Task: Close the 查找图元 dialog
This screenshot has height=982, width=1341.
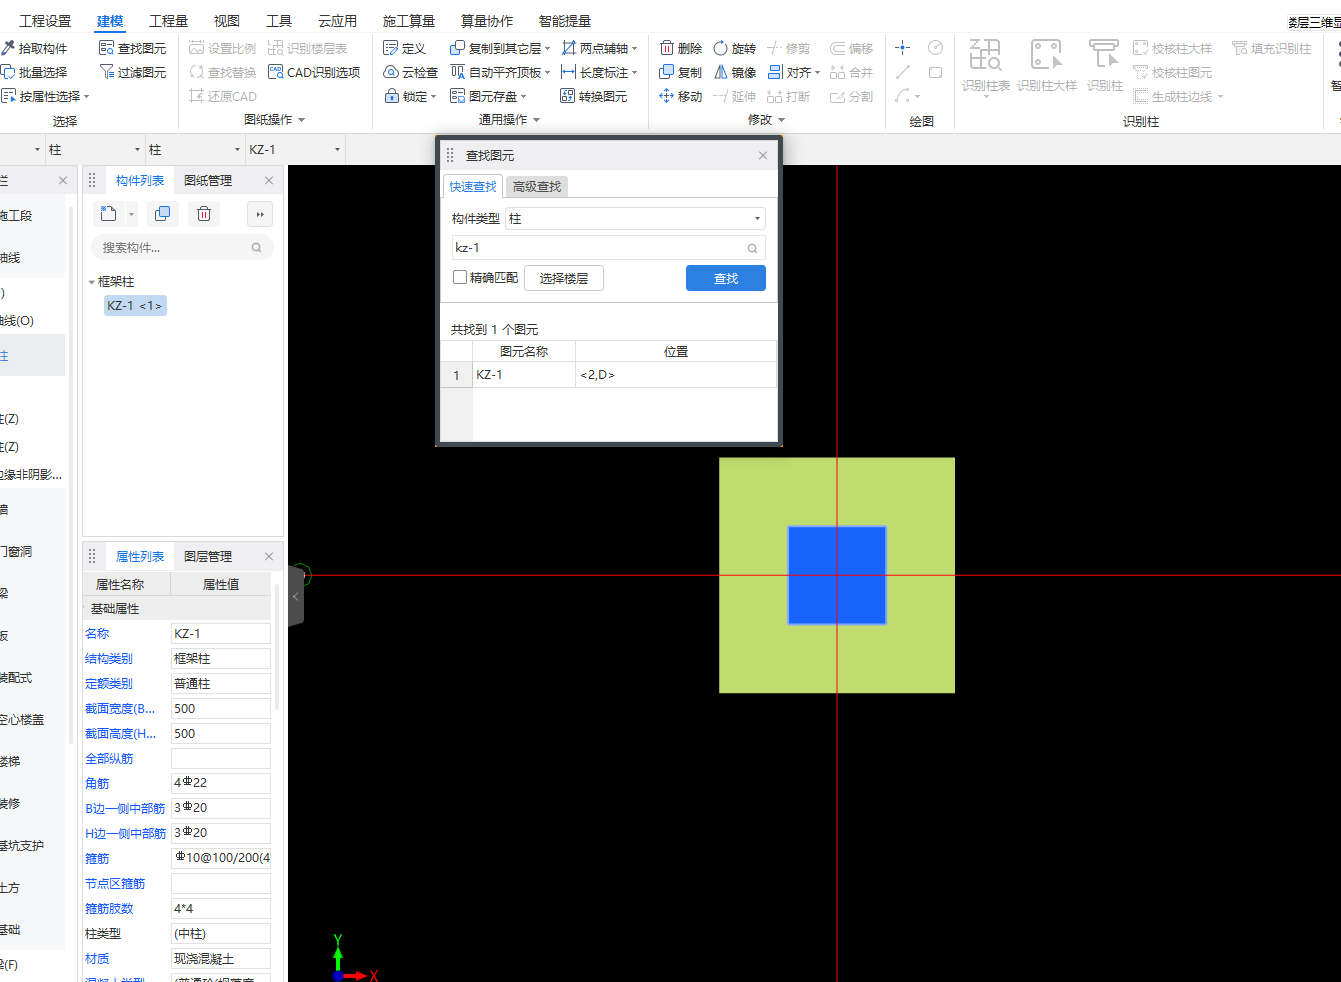Action: (x=763, y=155)
